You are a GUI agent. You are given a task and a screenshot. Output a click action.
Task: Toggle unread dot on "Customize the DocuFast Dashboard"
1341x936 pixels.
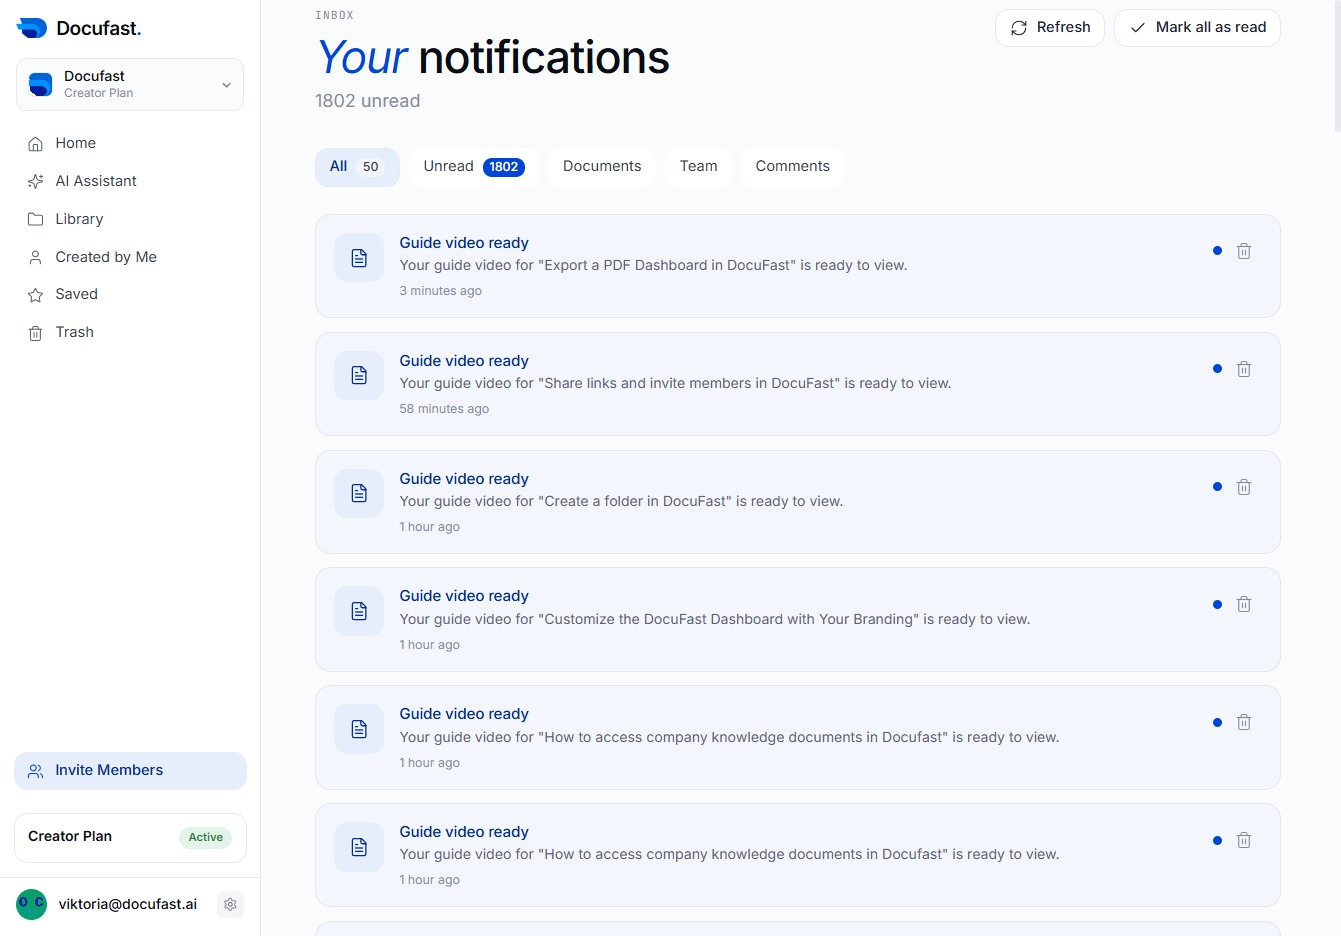click(1217, 604)
